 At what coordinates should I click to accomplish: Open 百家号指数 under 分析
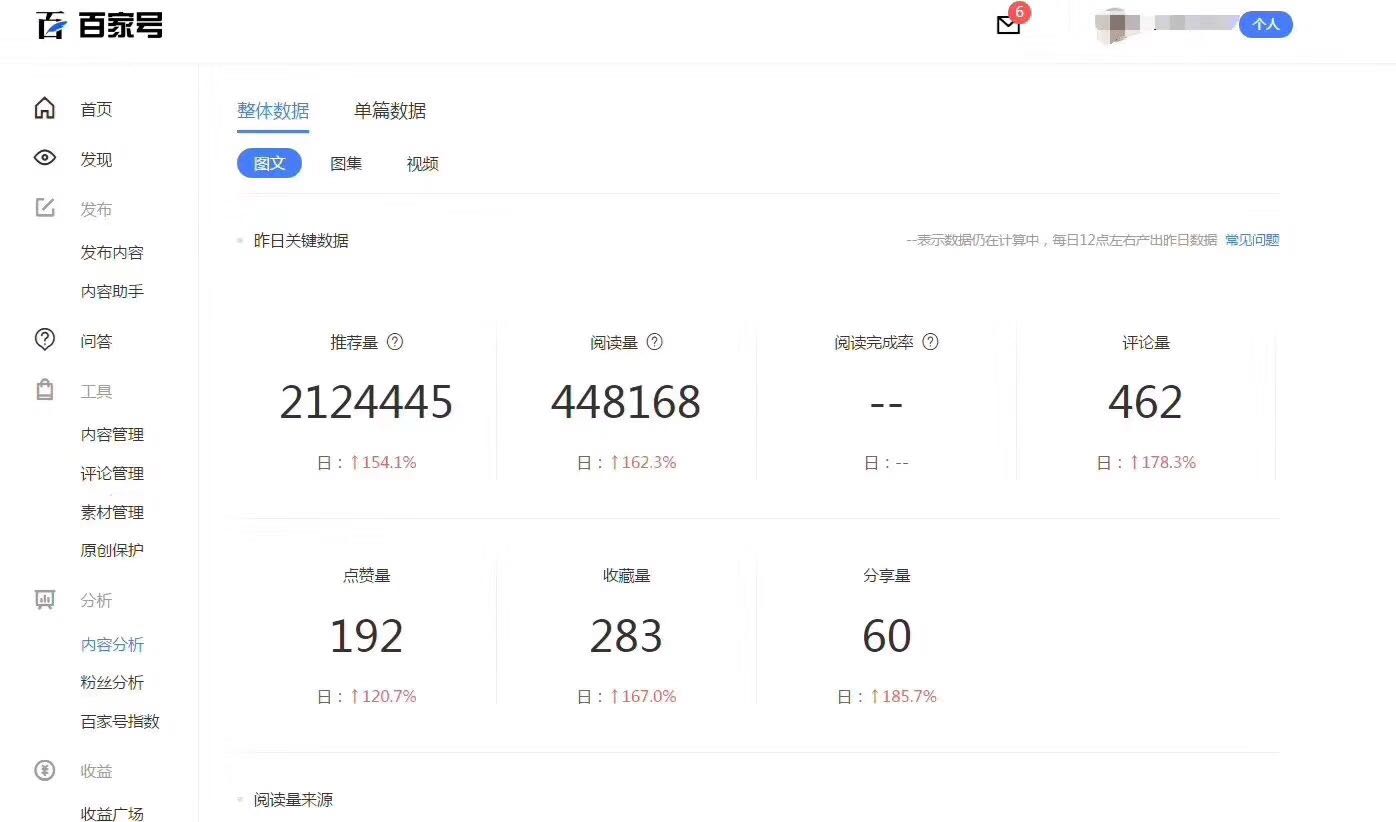(x=118, y=721)
